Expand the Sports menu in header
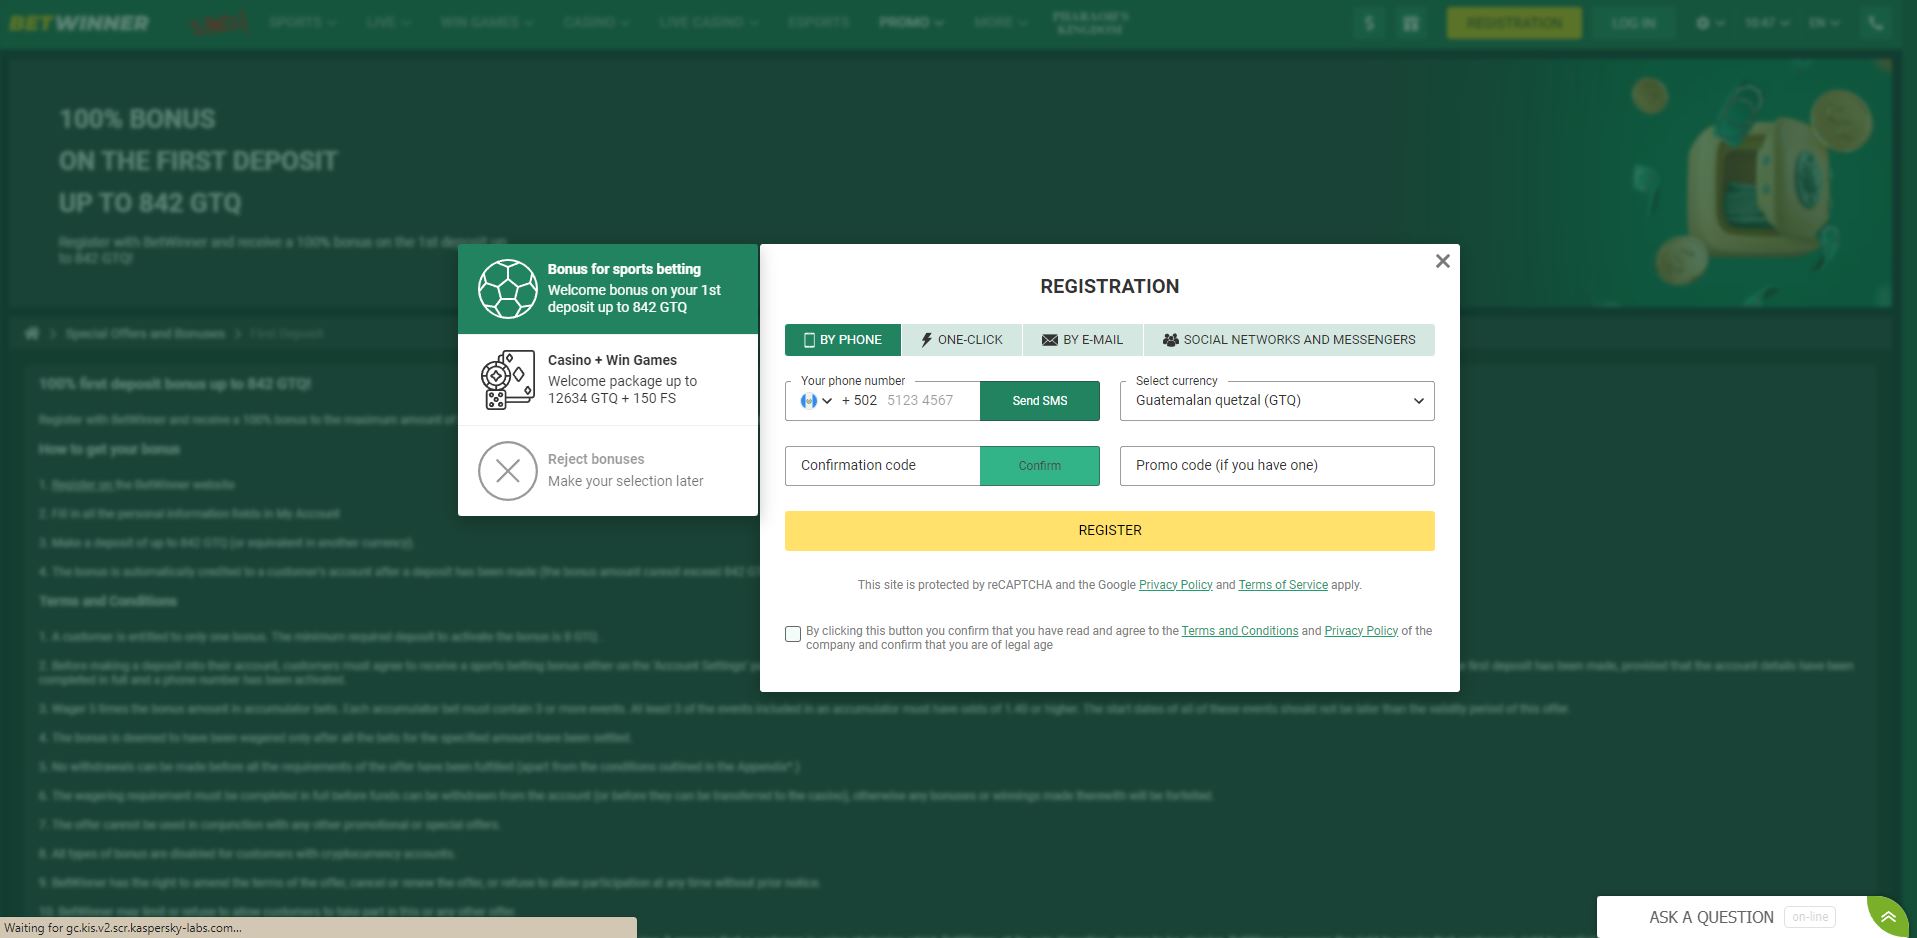The width and height of the screenshot is (1917, 938). point(303,22)
